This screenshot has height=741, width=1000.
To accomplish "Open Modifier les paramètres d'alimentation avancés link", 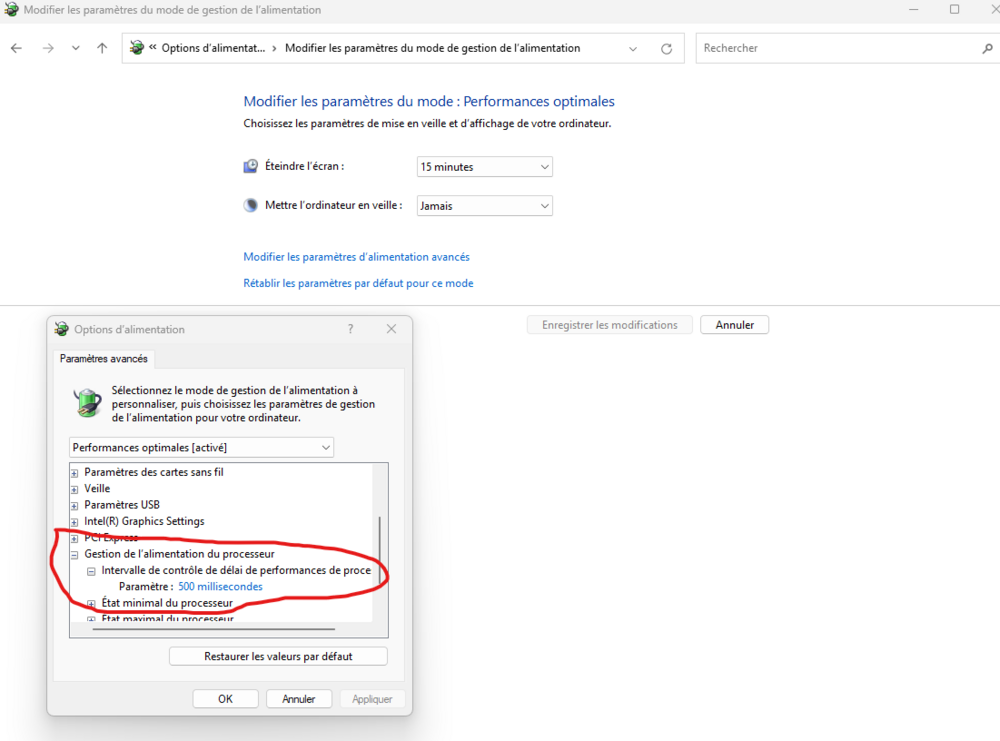I will [357, 257].
